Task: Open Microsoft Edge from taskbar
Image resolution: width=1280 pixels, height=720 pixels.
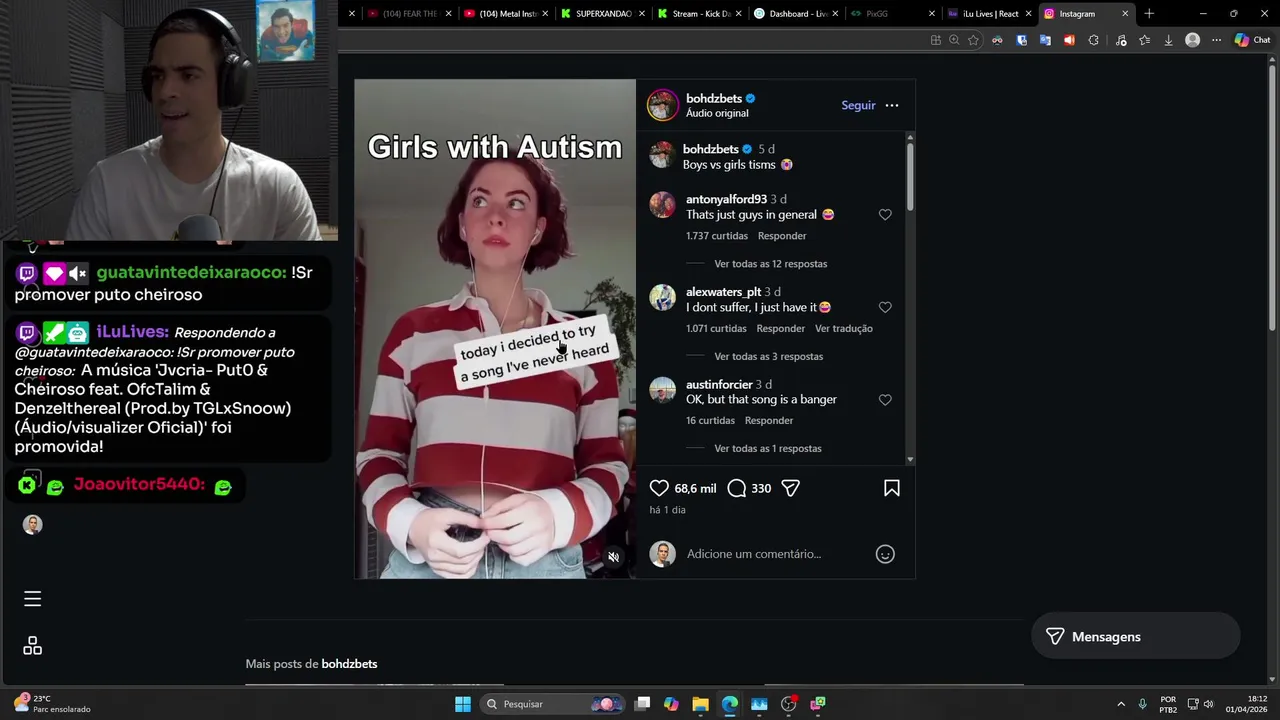Action: click(730, 704)
